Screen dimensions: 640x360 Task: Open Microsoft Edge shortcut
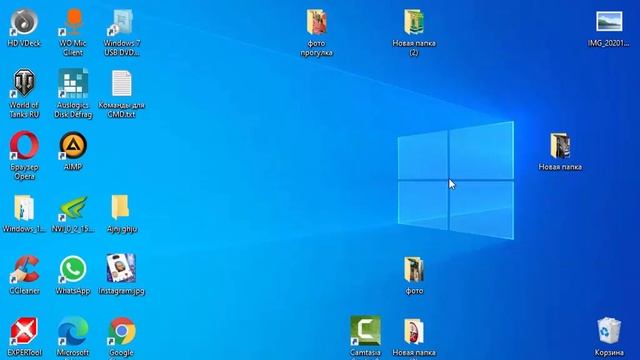[73, 331]
